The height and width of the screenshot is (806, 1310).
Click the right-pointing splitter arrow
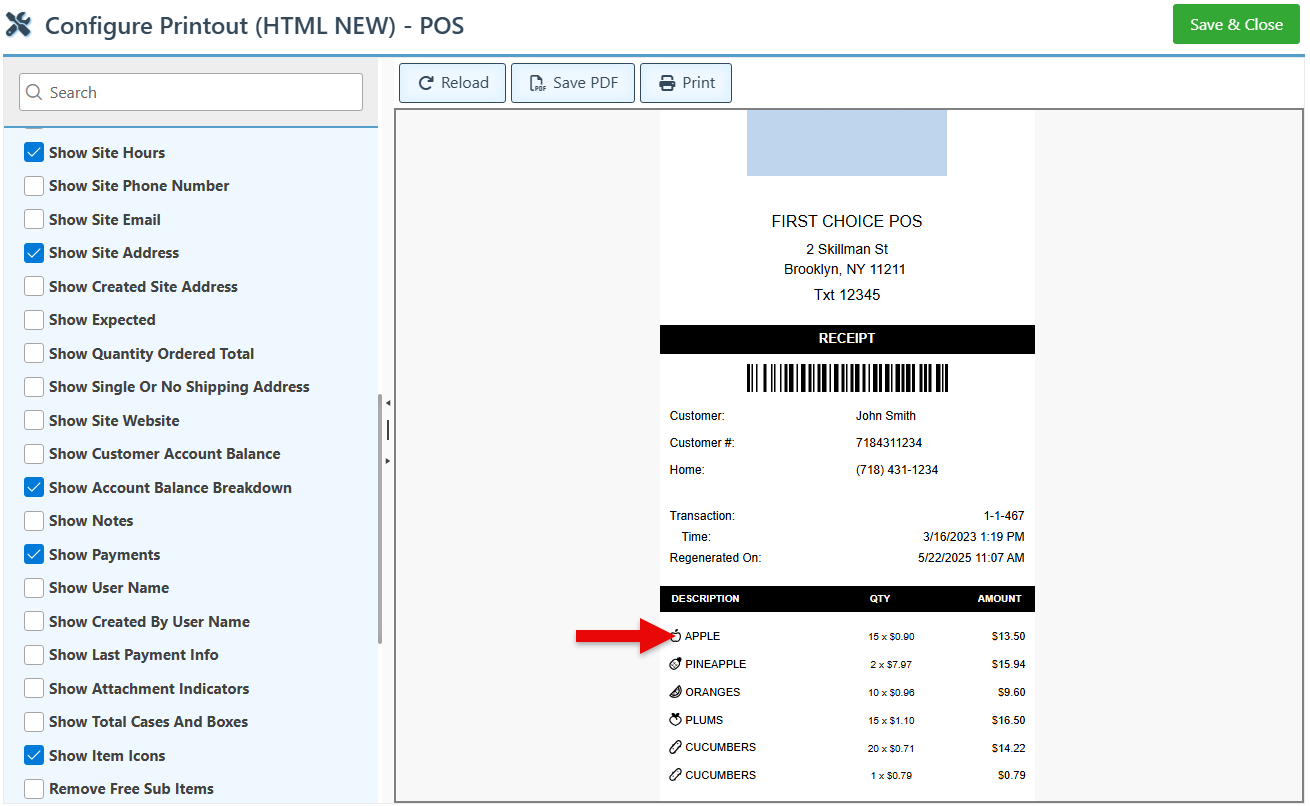388,461
